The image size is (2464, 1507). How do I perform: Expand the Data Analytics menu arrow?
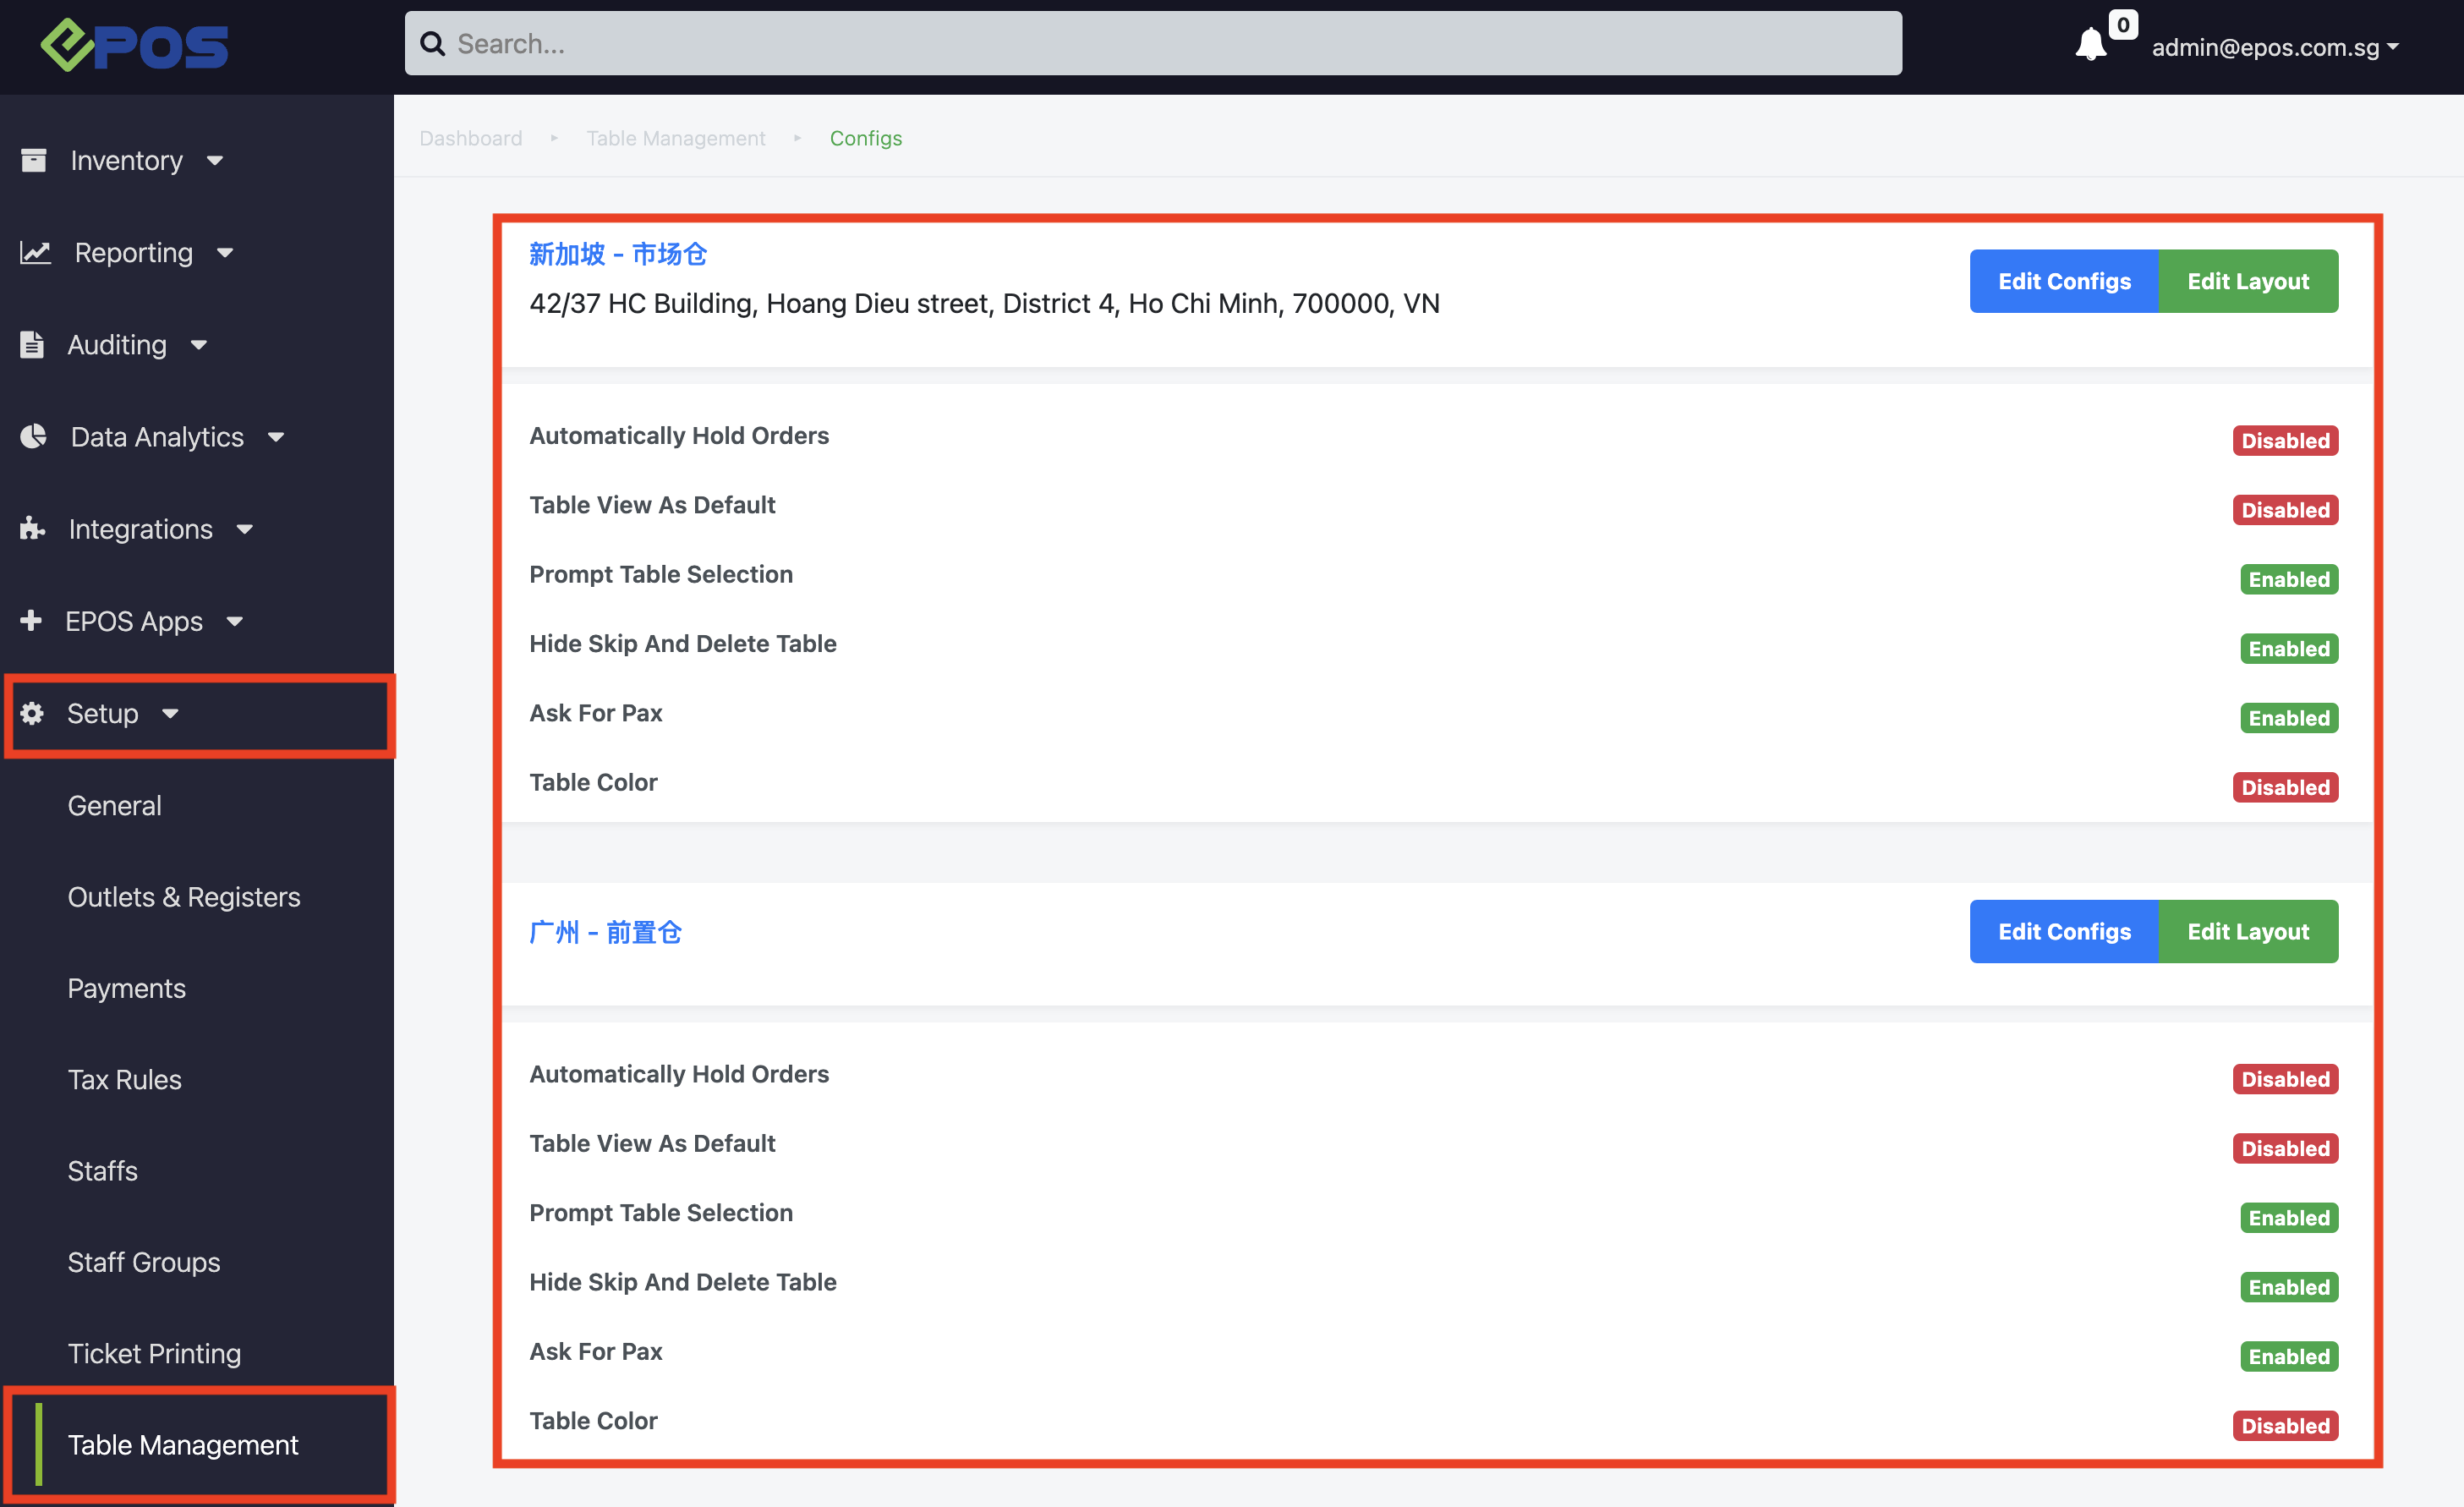pyautogui.click(x=276, y=437)
